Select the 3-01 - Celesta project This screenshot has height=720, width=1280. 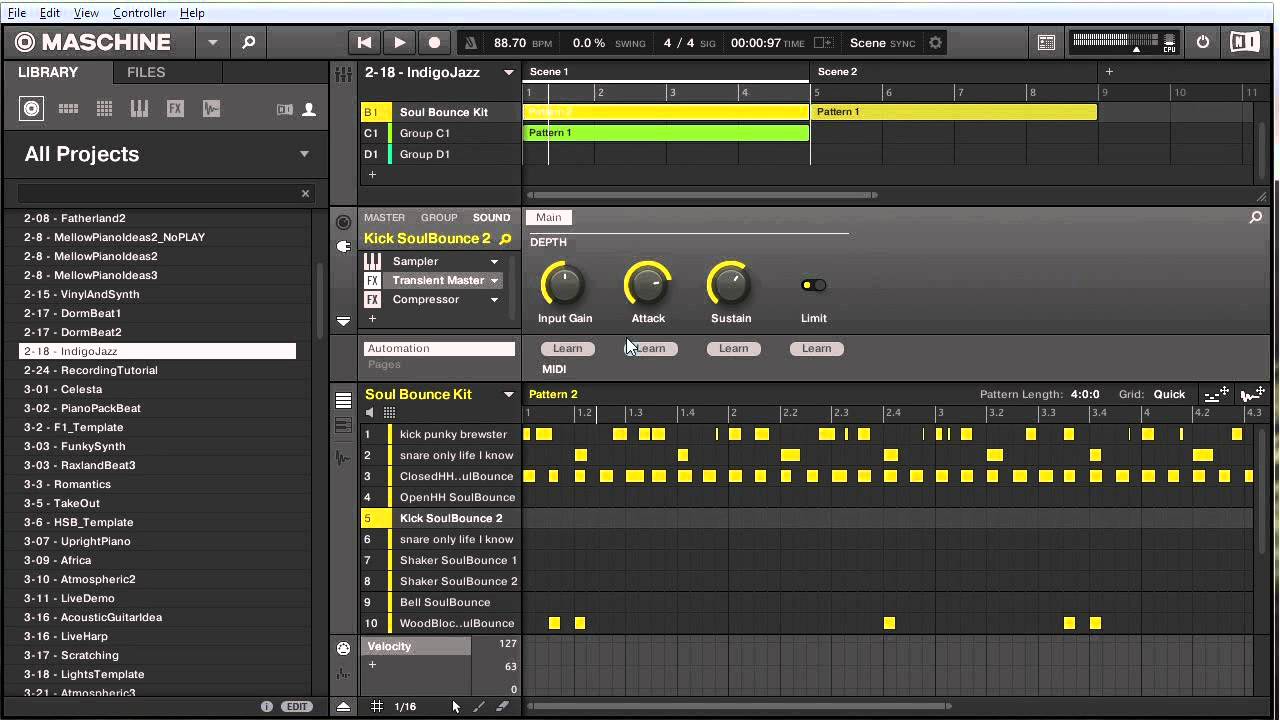coord(157,389)
